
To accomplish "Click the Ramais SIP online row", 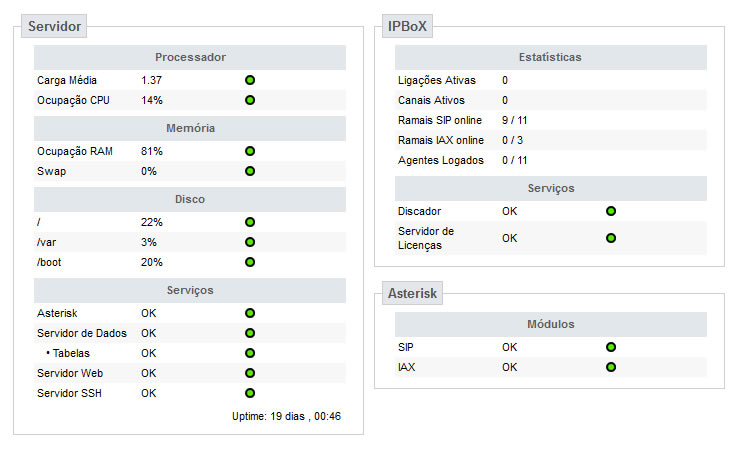I will point(551,120).
